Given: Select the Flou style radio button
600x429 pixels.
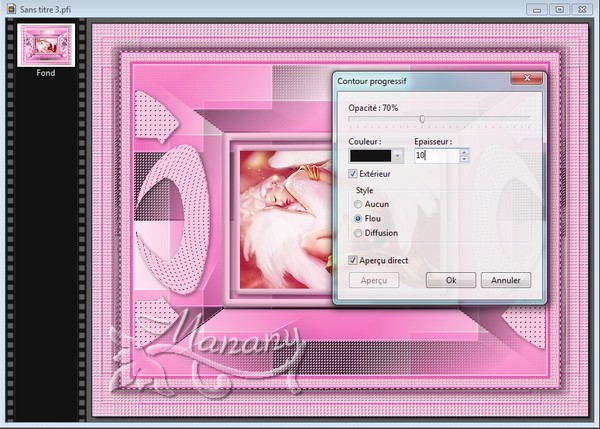Looking at the screenshot, I should pos(358,219).
